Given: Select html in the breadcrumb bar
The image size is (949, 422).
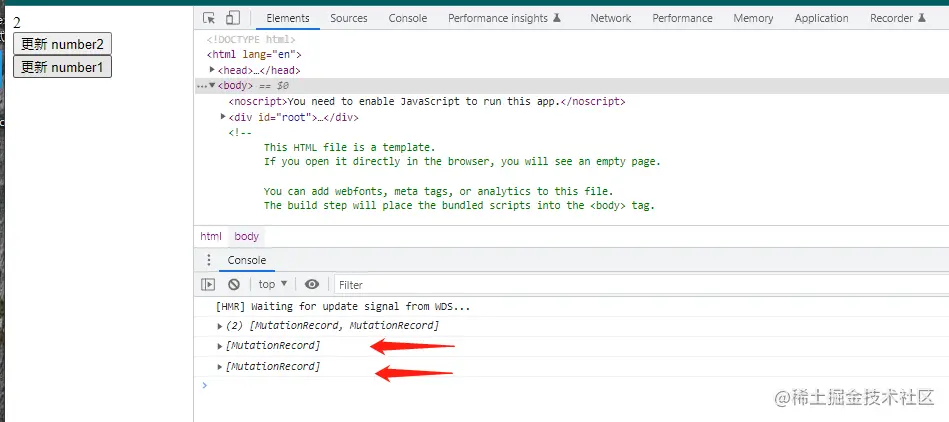Looking at the screenshot, I should [211, 236].
